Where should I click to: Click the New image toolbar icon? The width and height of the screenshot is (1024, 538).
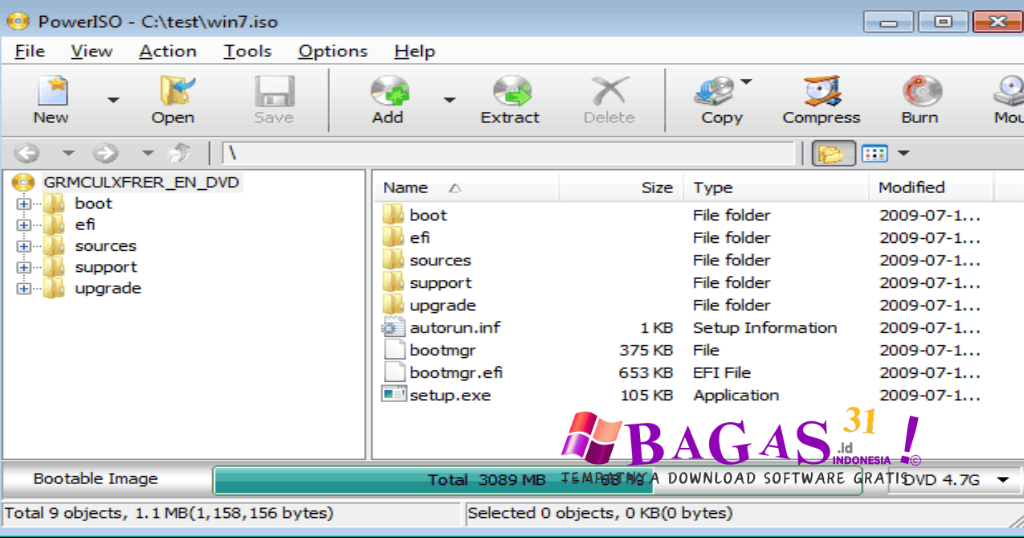[x=52, y=91]
